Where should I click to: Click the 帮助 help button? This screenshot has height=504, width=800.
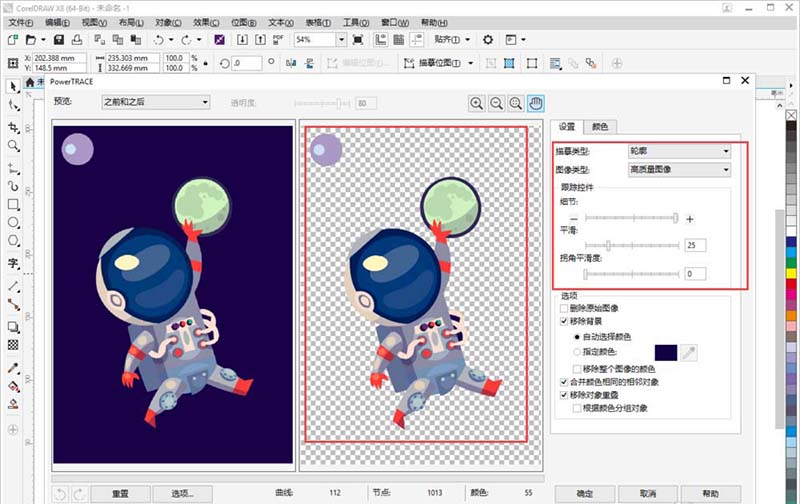point(711,493)
